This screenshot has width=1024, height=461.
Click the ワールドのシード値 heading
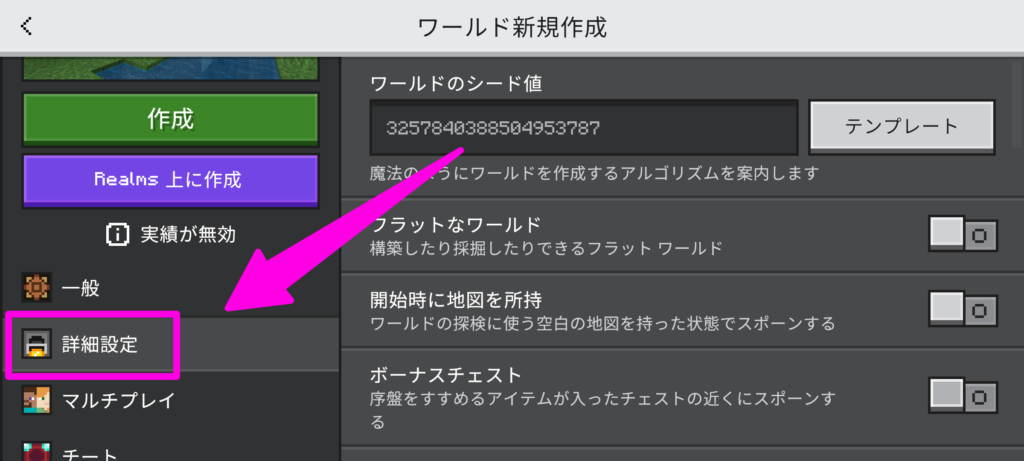coord(456,84)
